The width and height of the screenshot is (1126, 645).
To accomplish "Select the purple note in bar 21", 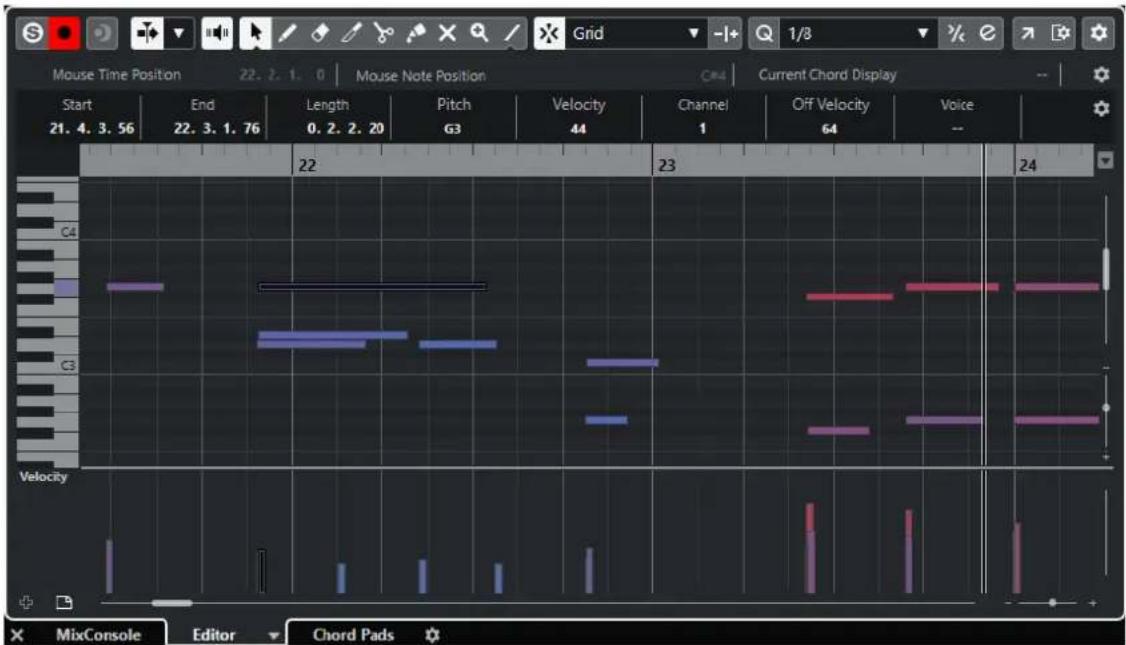I will point(135,287).
